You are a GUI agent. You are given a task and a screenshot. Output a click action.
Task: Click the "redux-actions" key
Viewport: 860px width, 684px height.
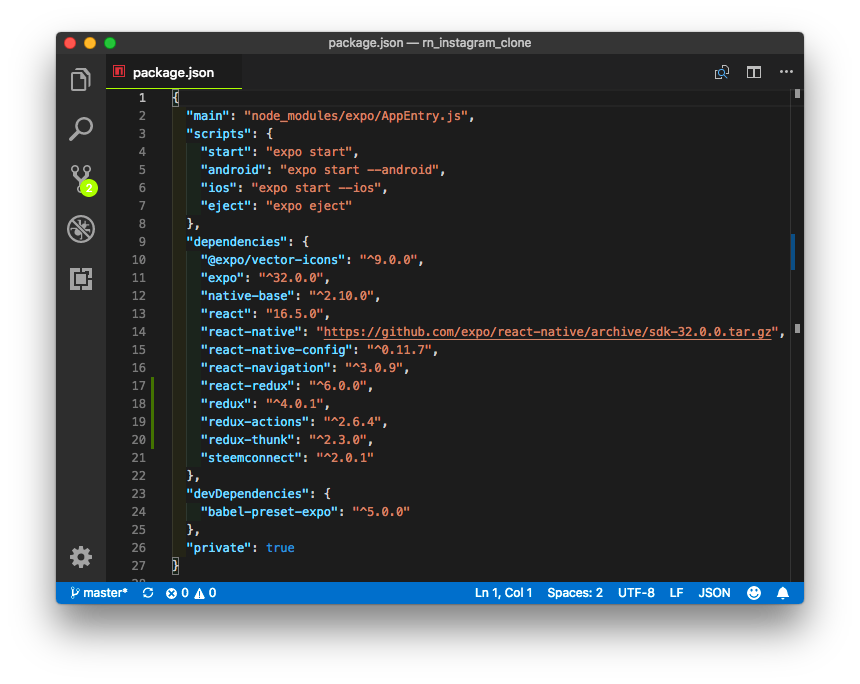pos(254,422)
